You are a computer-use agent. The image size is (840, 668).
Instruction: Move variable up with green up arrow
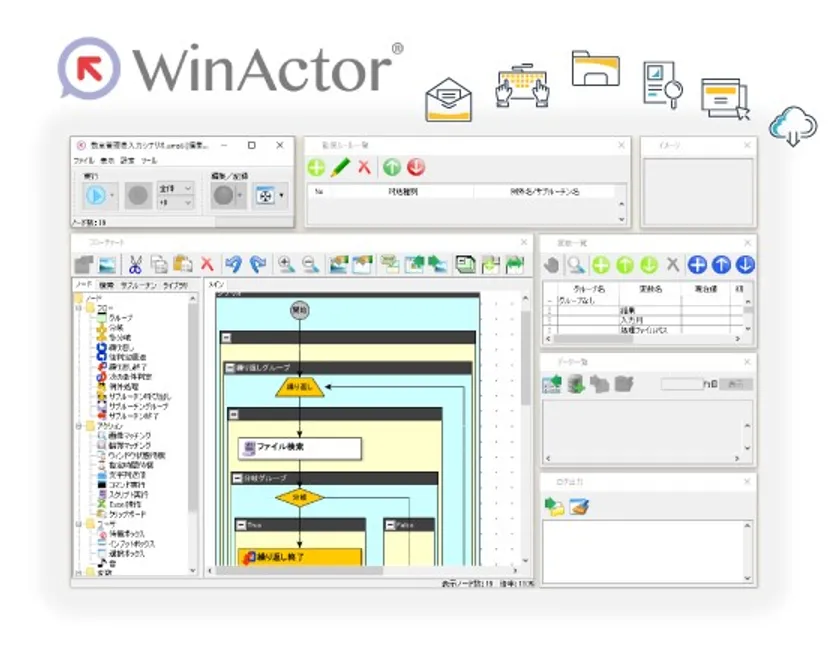point(625,265)
